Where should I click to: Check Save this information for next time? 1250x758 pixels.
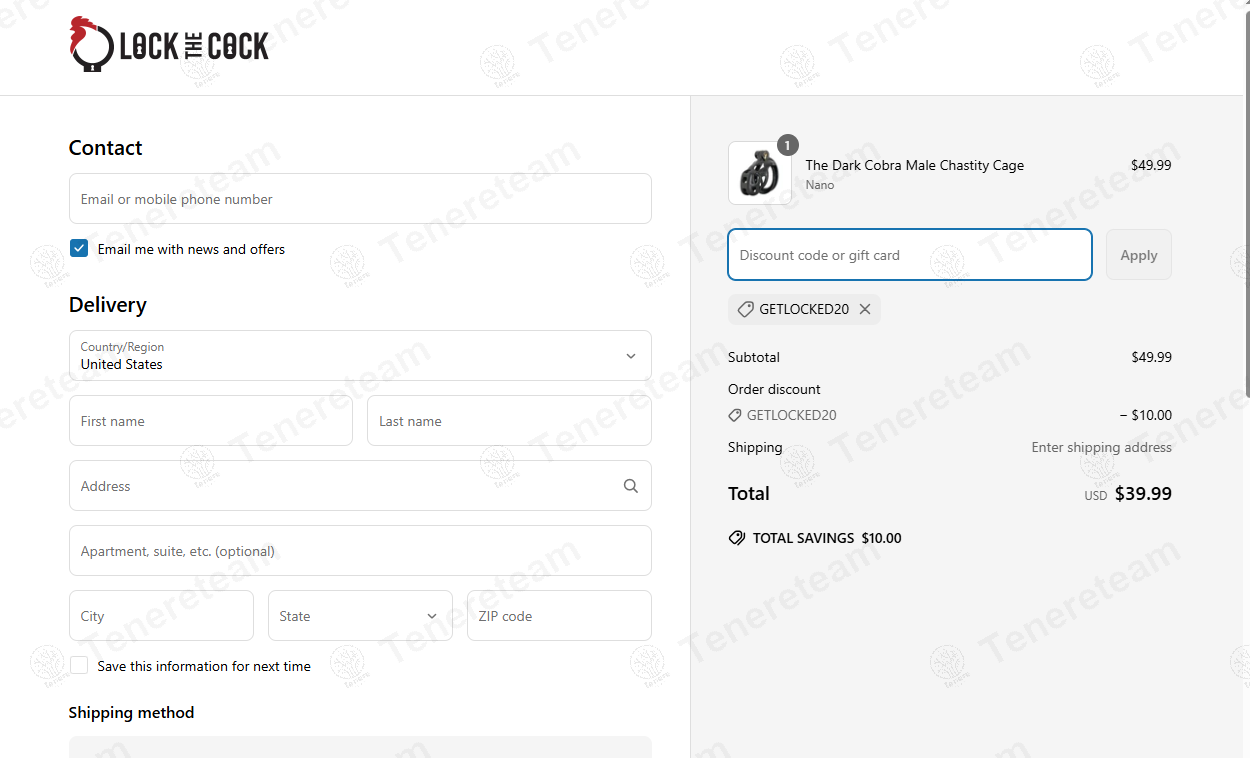click(79, 665)
